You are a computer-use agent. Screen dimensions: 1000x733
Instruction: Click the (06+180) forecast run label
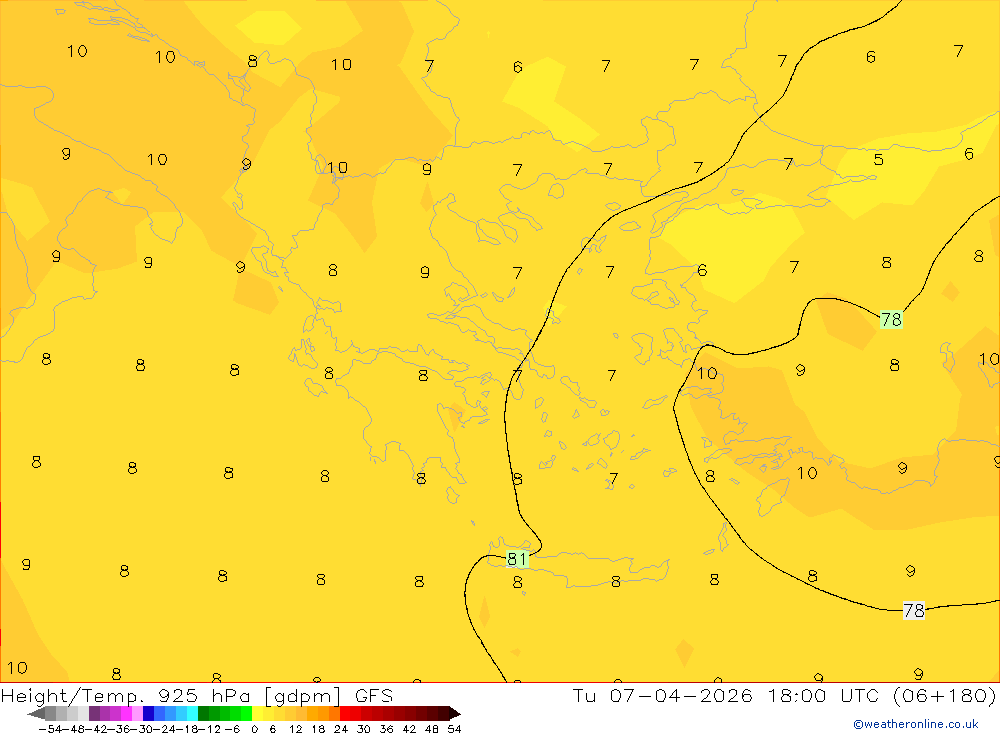click(x=944, y=696)
